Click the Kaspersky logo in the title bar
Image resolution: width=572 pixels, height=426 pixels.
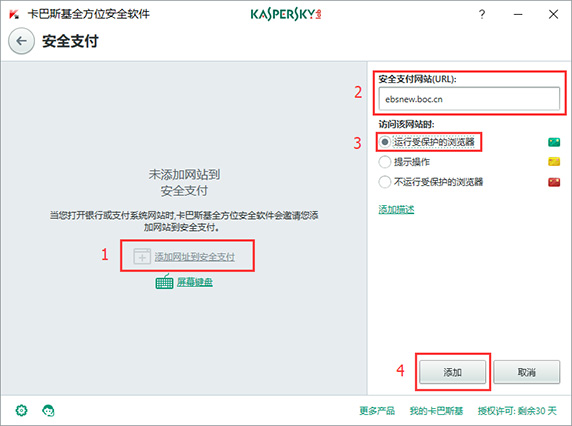(x=286, y=14)
